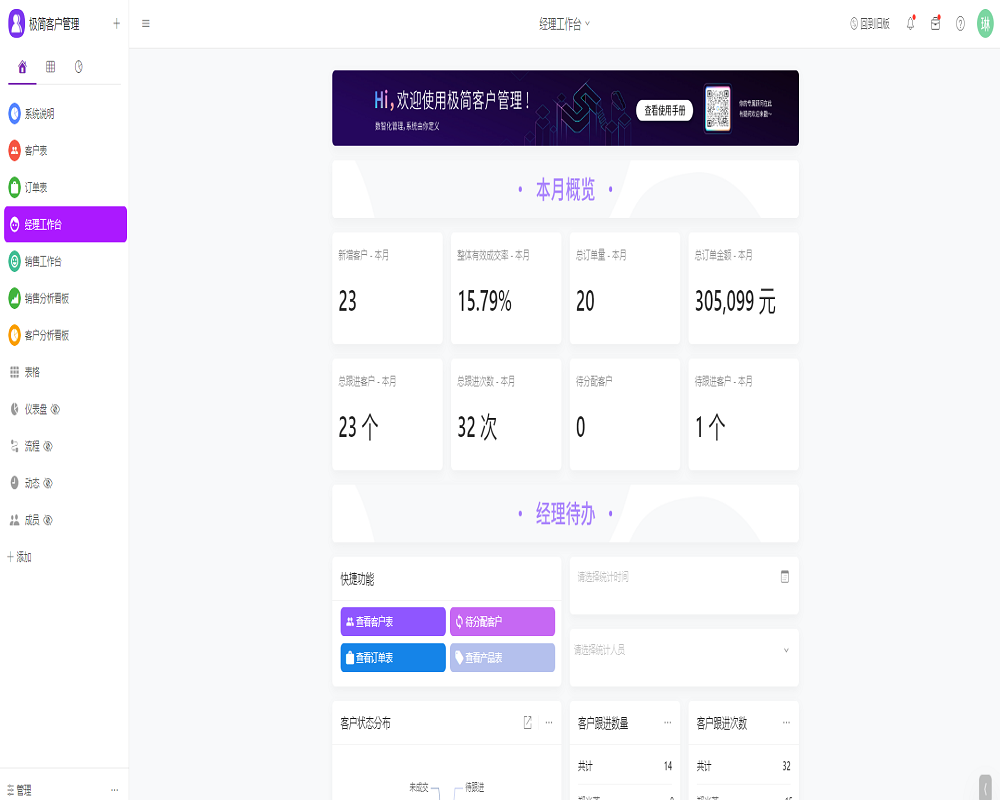Open the 请选择统计时间 date picker field
This screenshot has width=1000, height=800.
(x=684, y=576)
